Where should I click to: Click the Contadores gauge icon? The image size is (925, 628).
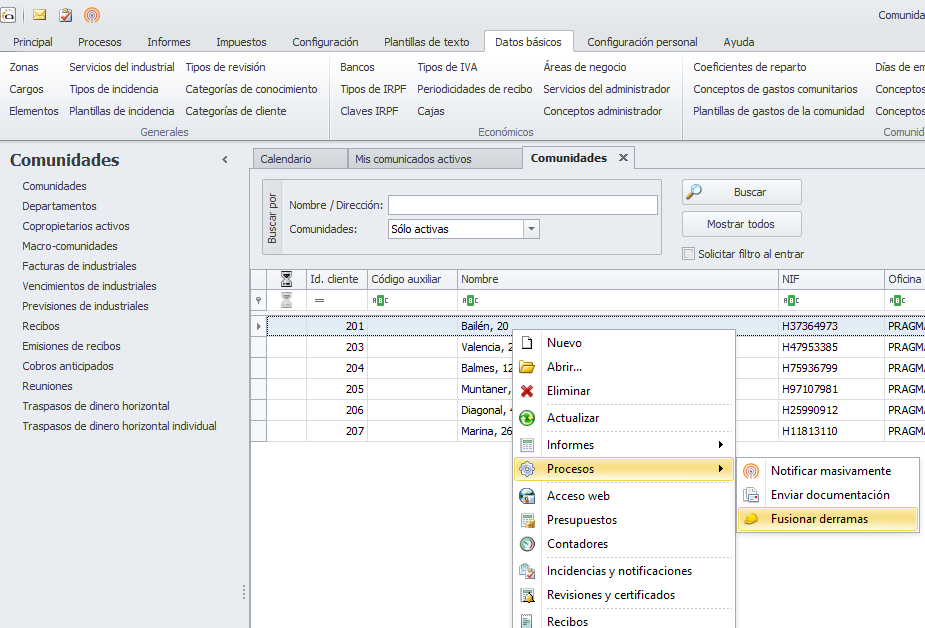point(527,544)
